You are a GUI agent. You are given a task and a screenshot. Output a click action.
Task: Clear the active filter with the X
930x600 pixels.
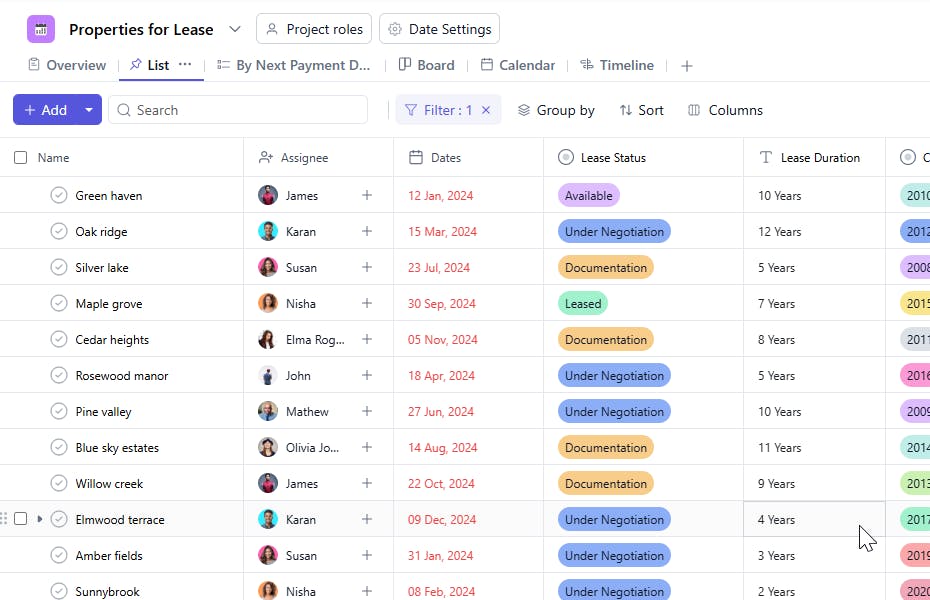(x=486, y=110)
